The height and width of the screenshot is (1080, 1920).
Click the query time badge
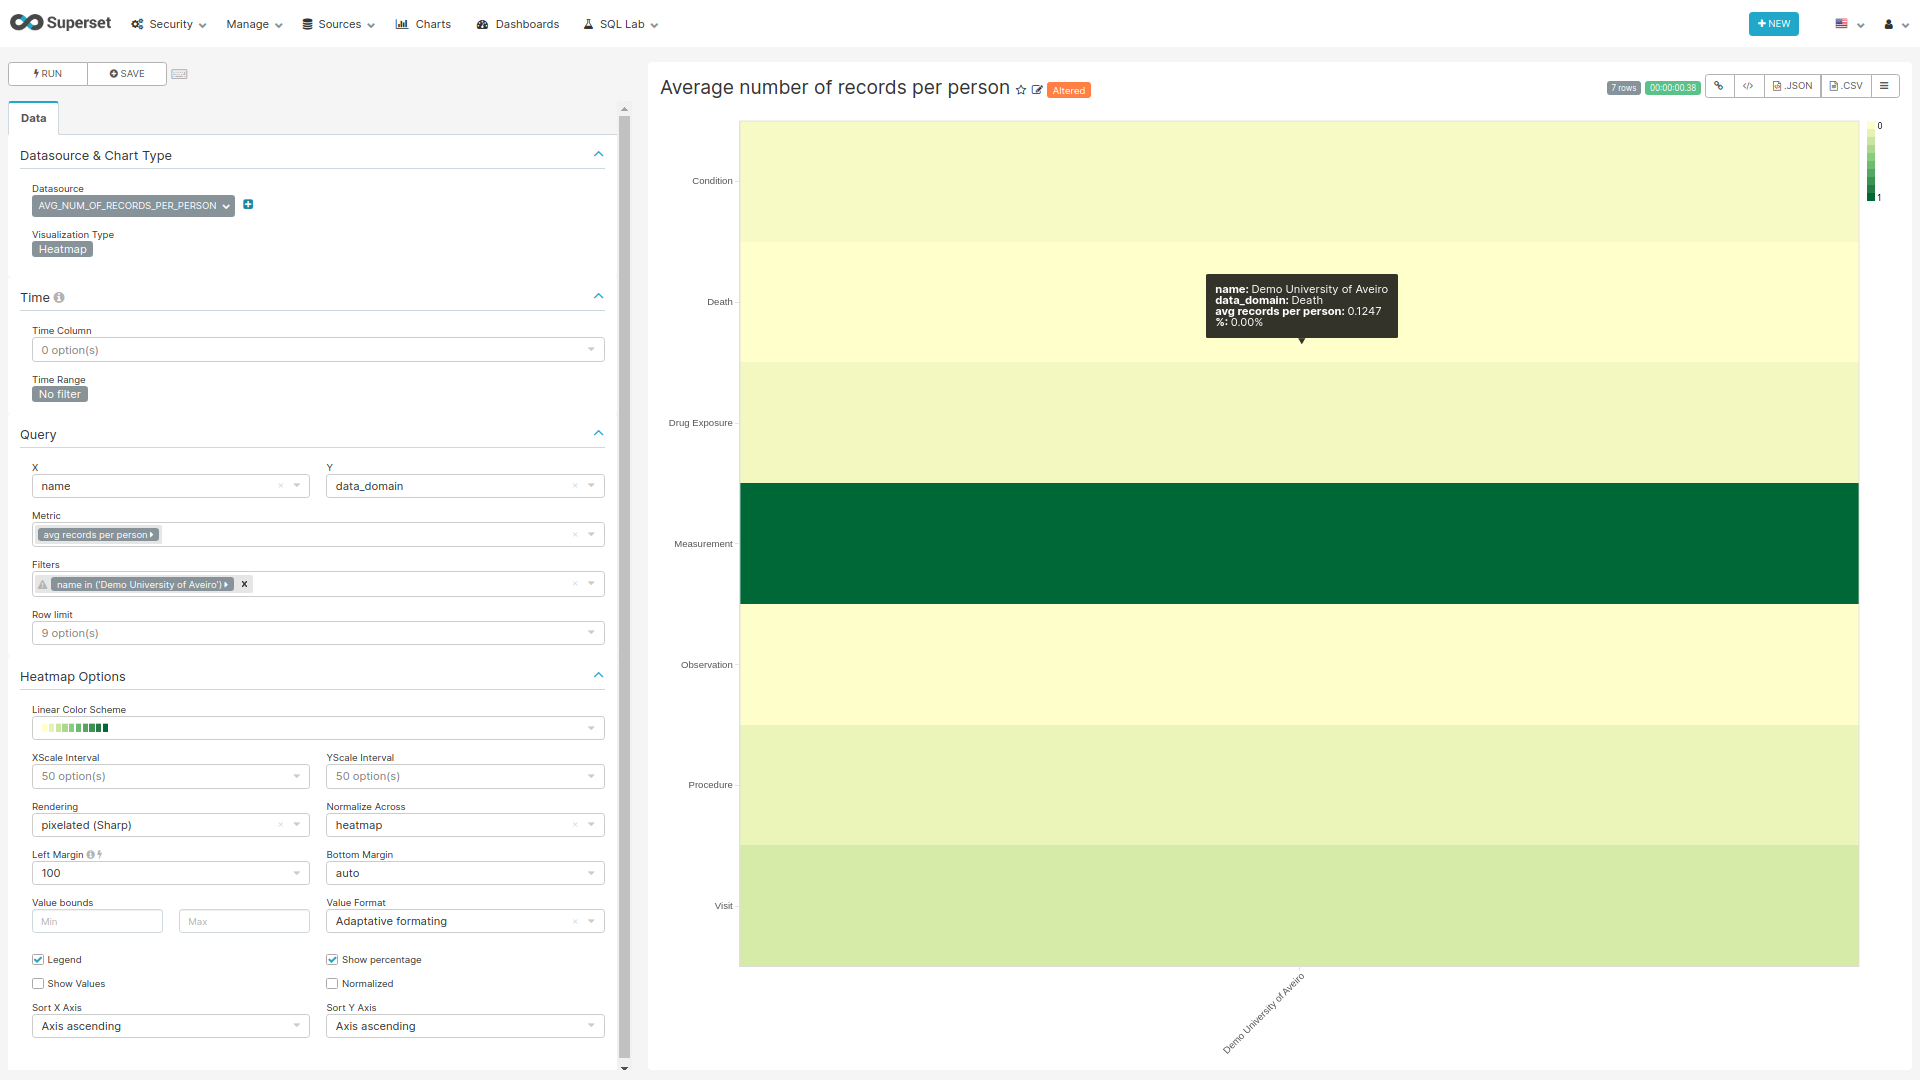point(1672,88)
